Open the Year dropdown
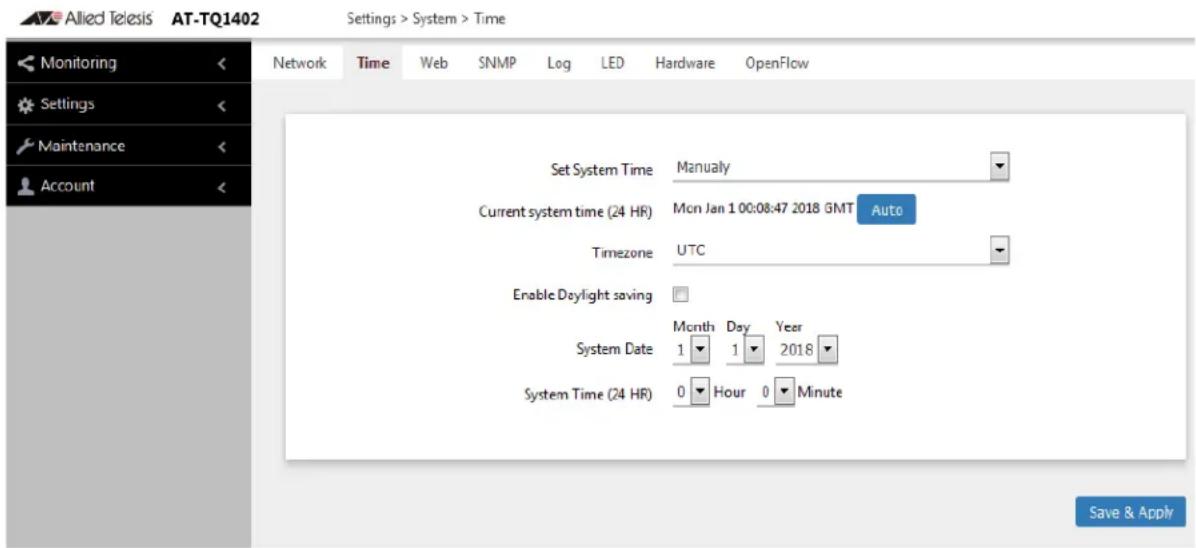1196x548 pixels. 807,351
